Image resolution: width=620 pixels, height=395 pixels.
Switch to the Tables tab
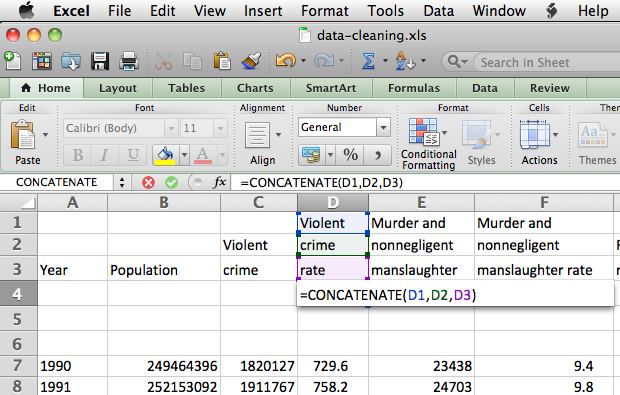186,88
